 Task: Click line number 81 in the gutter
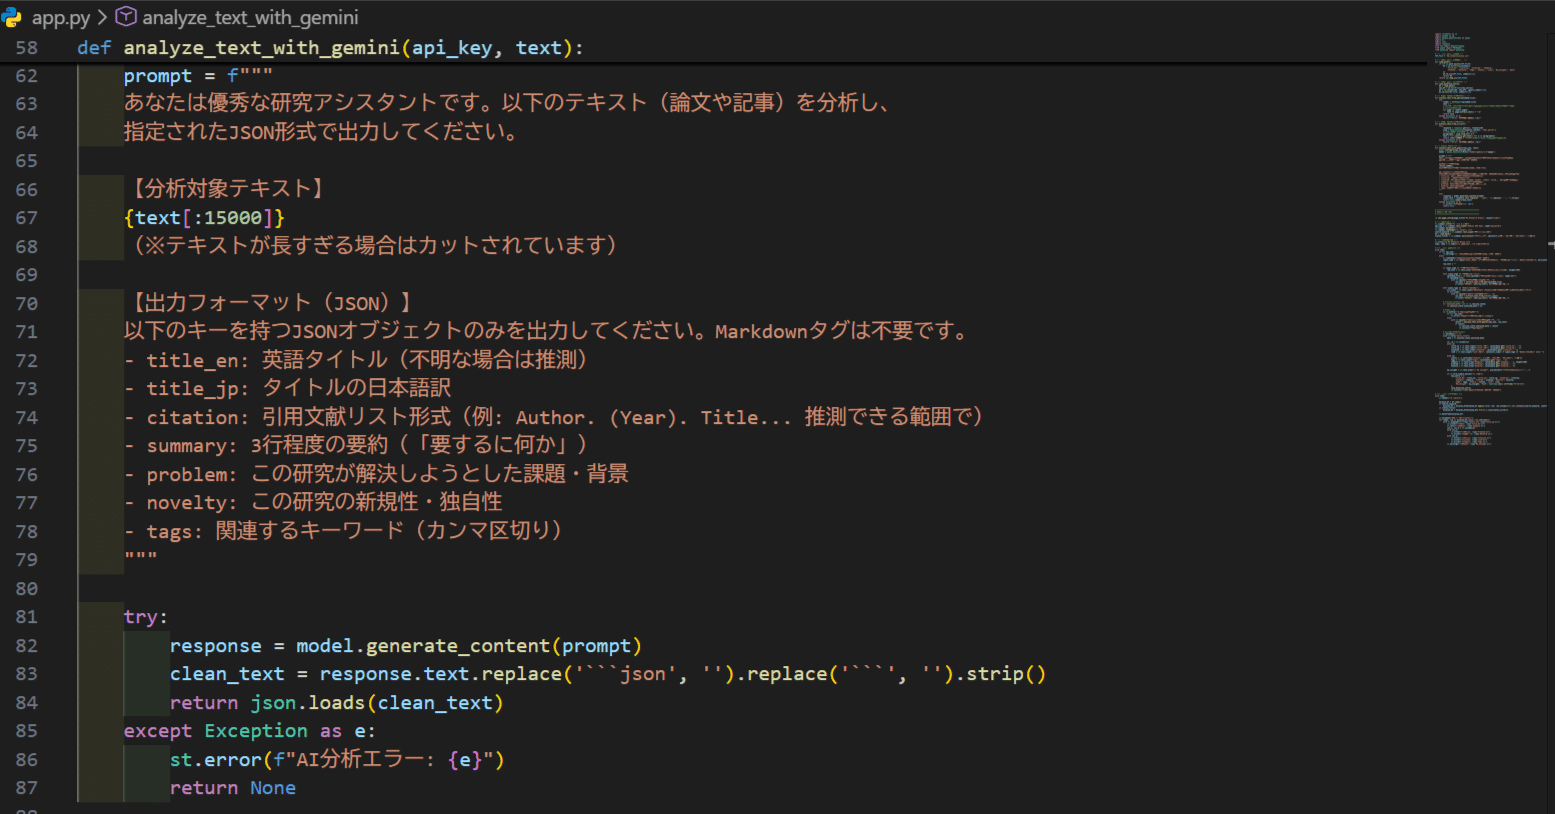(27, 617)
